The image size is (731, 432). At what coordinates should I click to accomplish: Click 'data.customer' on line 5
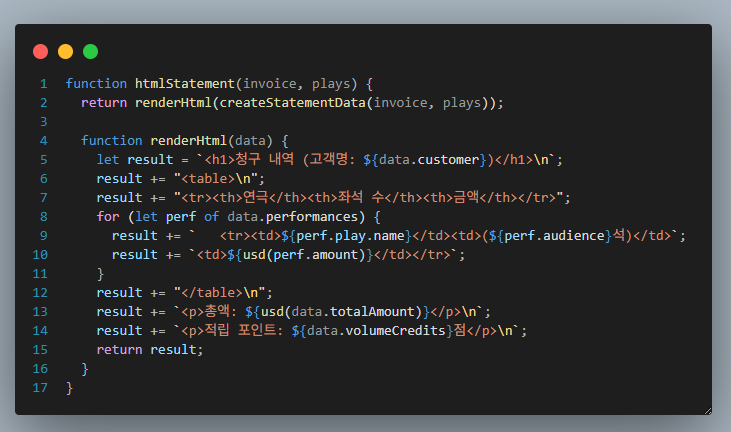click(x=429, y=160)
